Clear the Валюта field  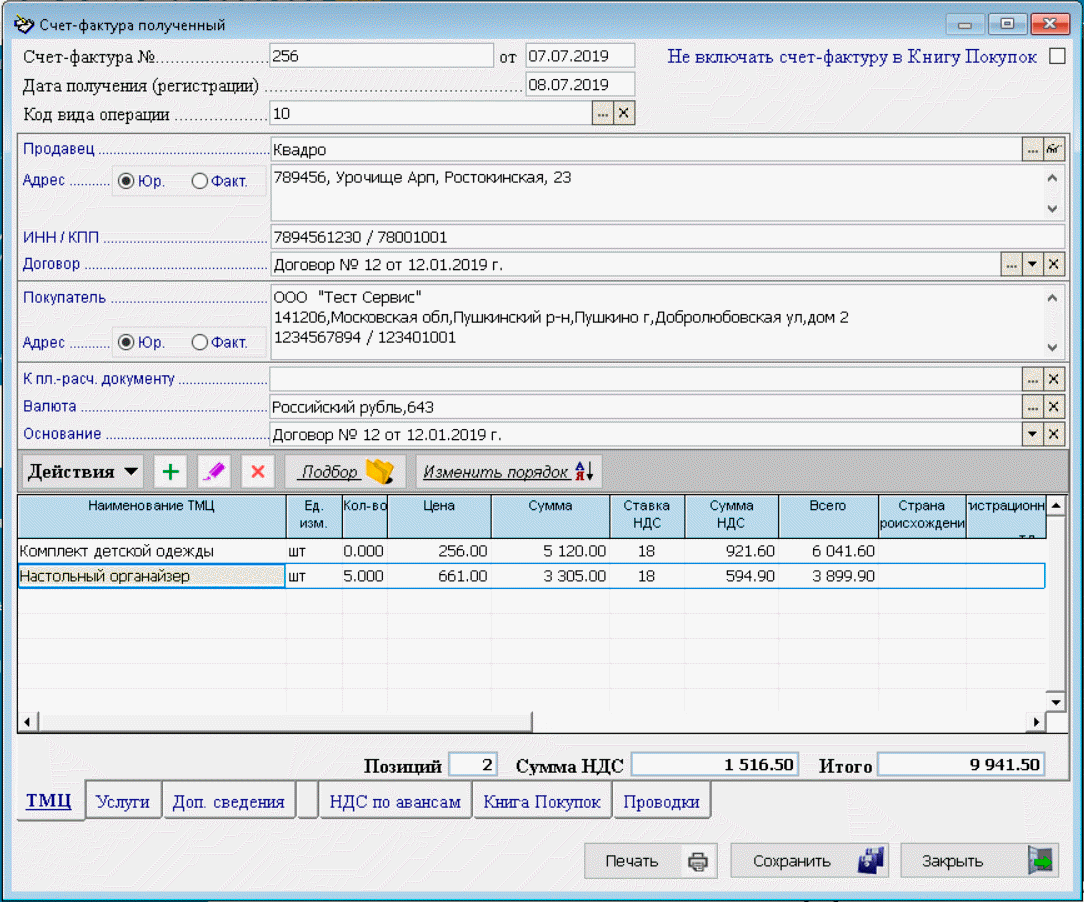click(1054, 407)
